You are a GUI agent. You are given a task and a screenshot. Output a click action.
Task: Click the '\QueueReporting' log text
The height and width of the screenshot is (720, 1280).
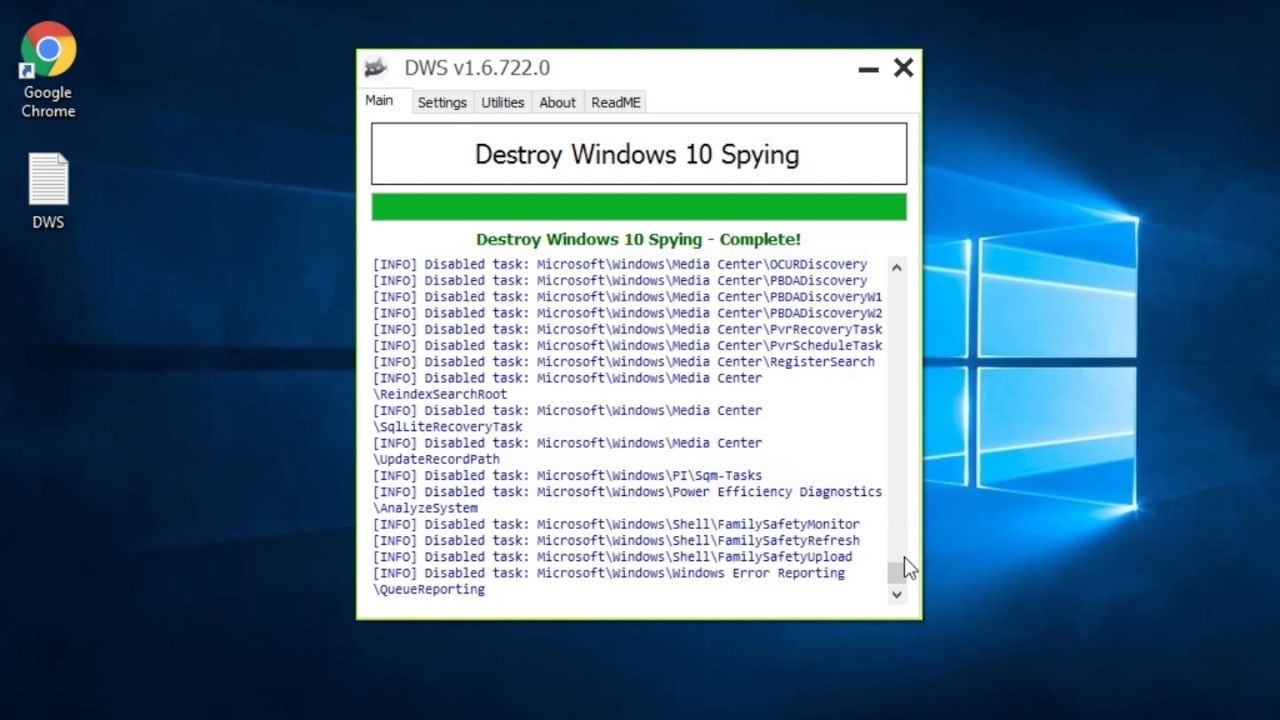click(429, 590)
